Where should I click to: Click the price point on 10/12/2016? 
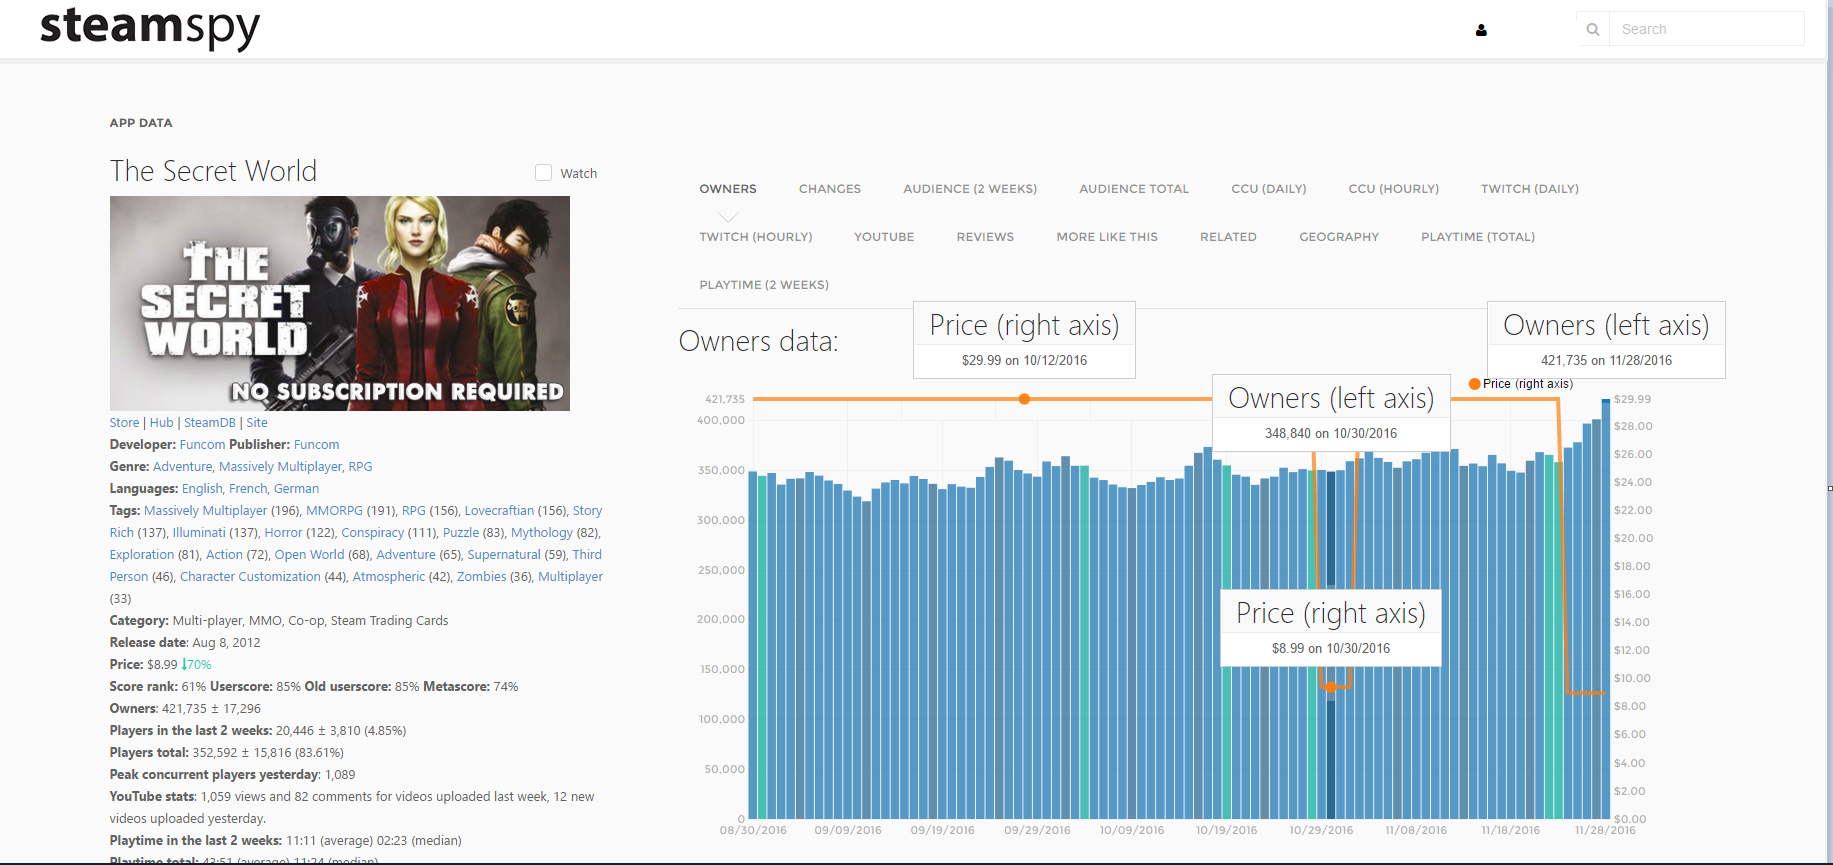[1024, 399]
